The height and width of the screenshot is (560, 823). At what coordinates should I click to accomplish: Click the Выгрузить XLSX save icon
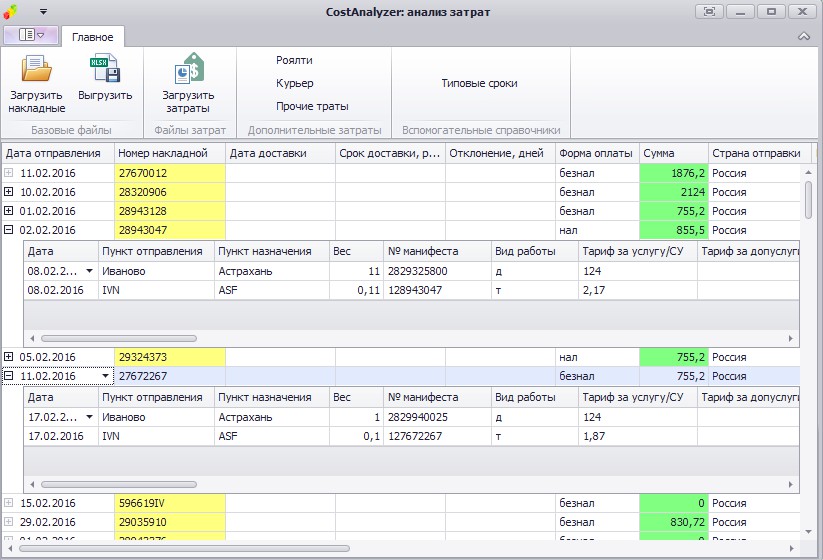(105, 70)
